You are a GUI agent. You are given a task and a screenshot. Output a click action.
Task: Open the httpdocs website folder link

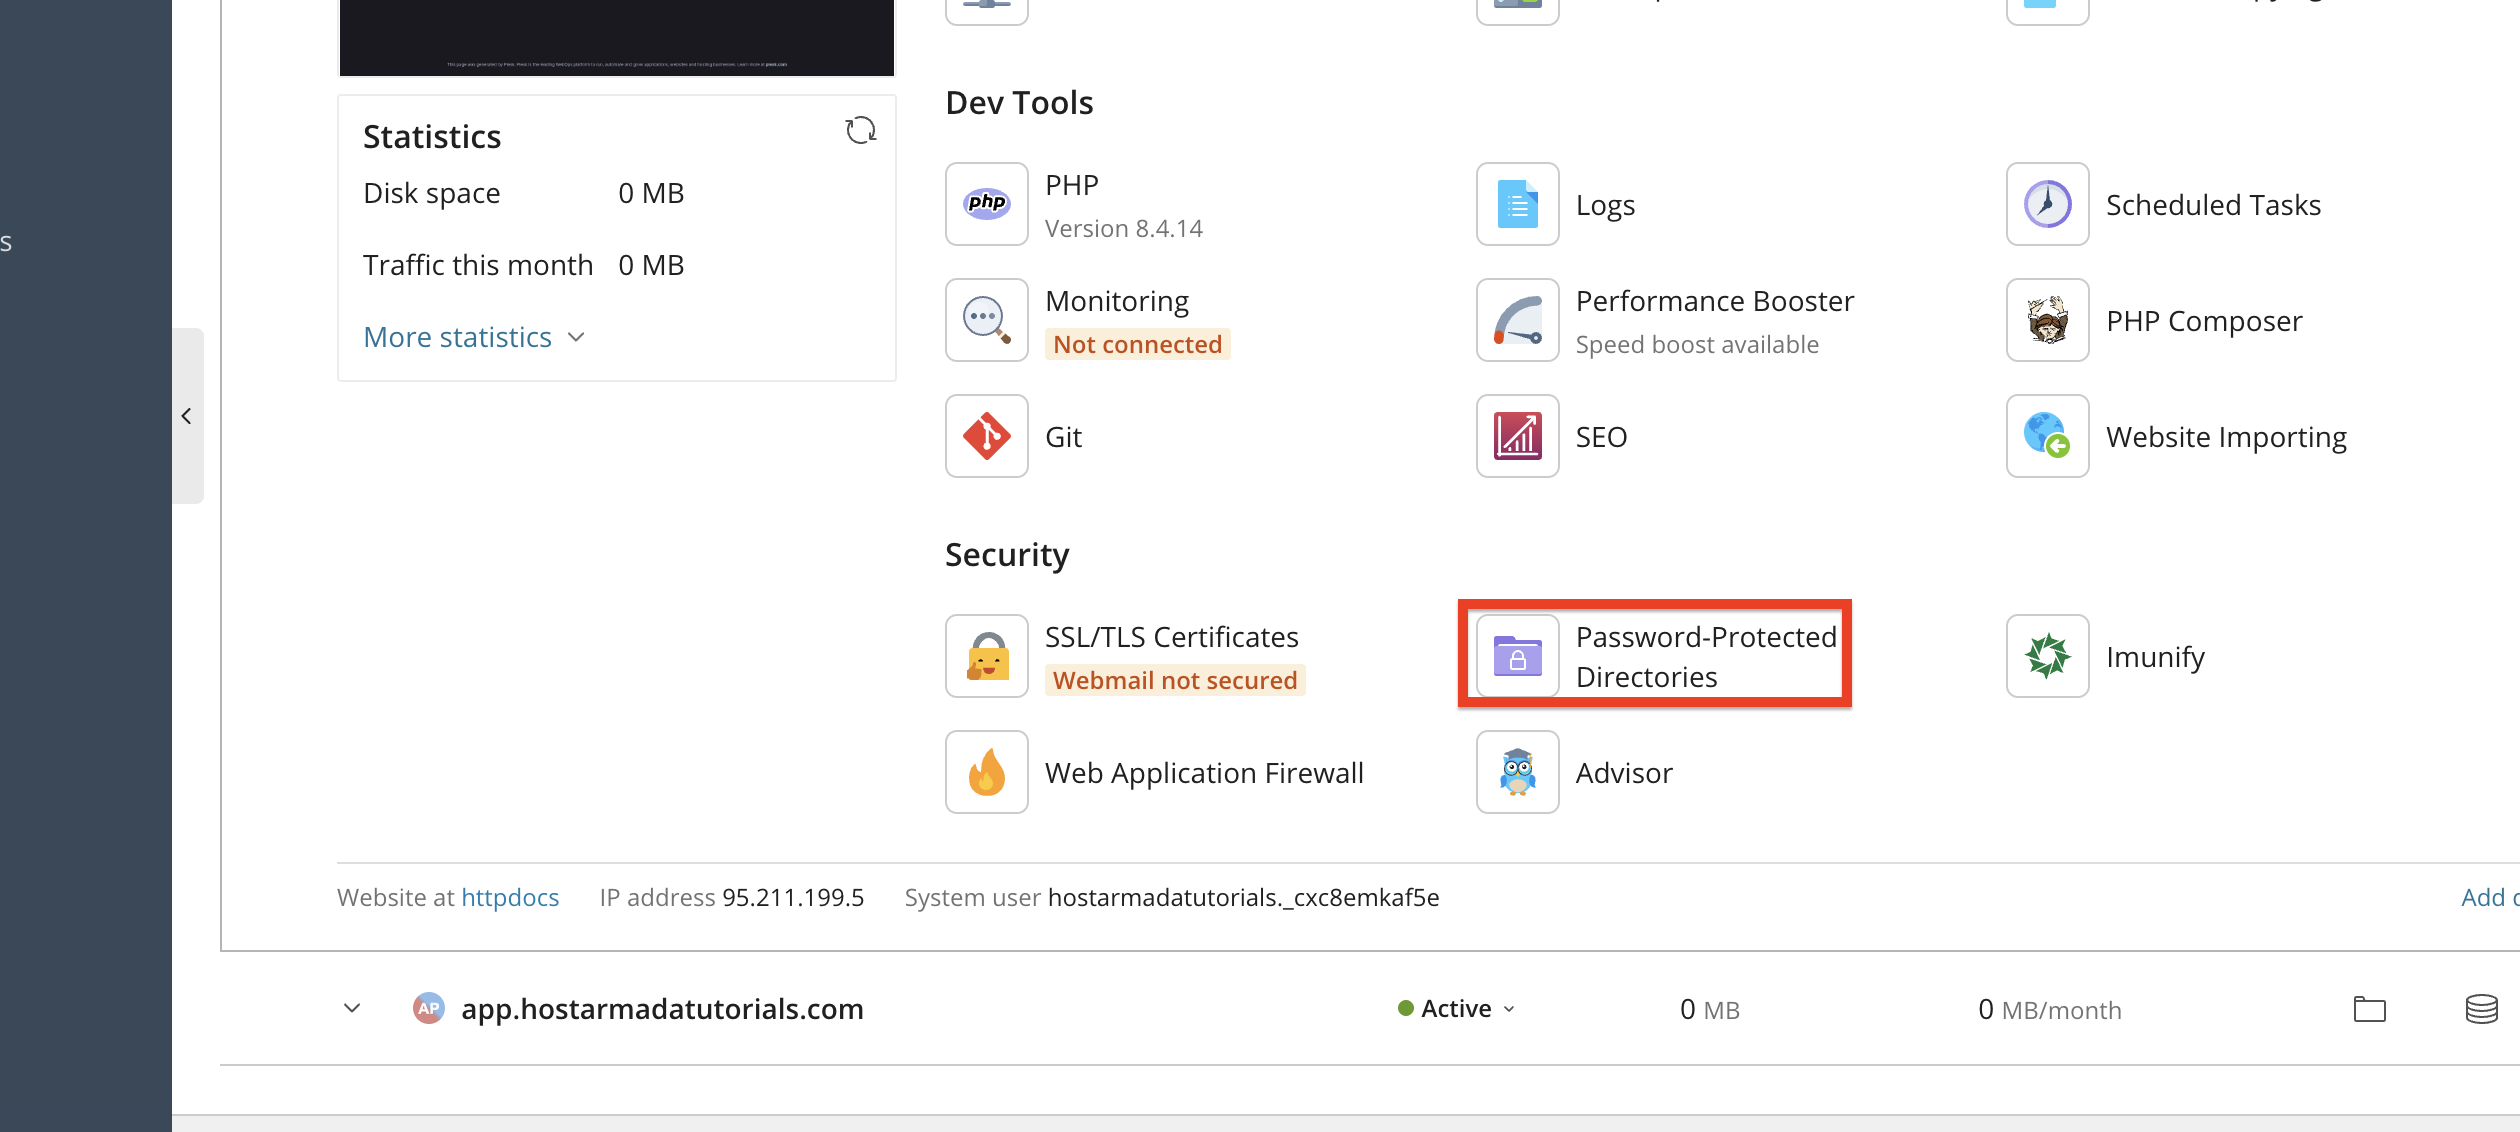pos(510,898)
